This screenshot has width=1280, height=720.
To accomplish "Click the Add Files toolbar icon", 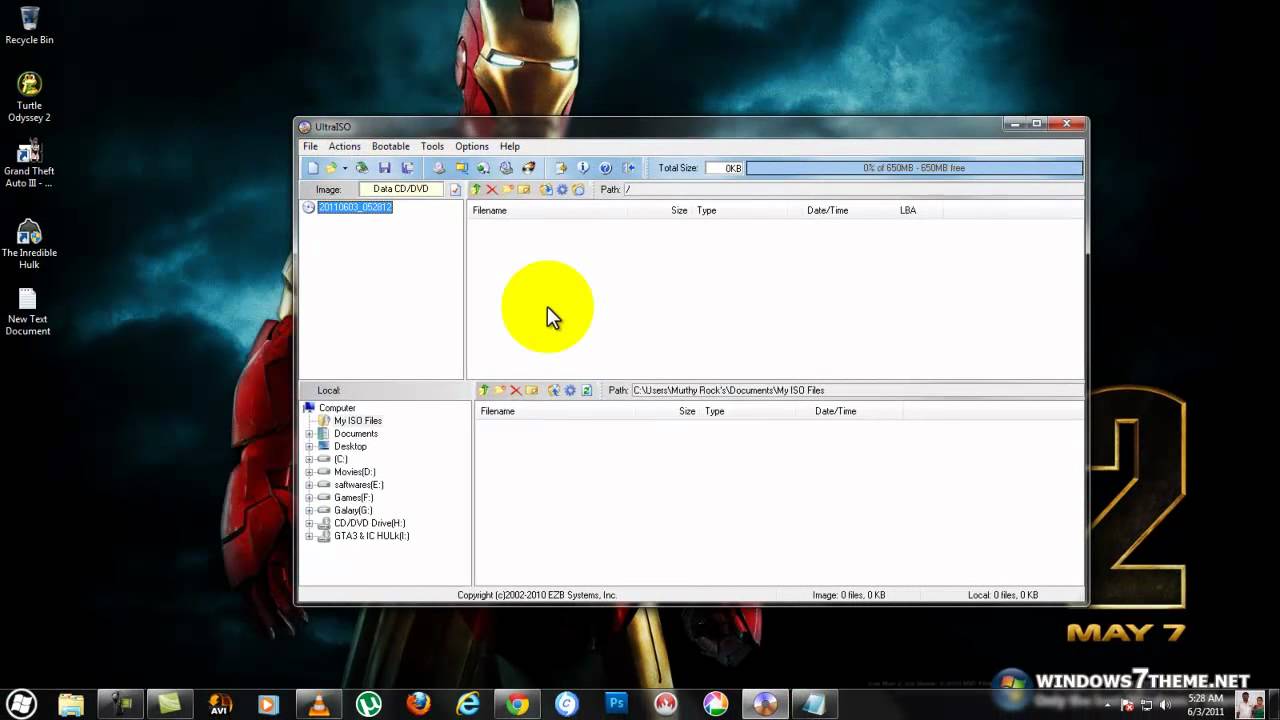I will click(x=561, y=168).
